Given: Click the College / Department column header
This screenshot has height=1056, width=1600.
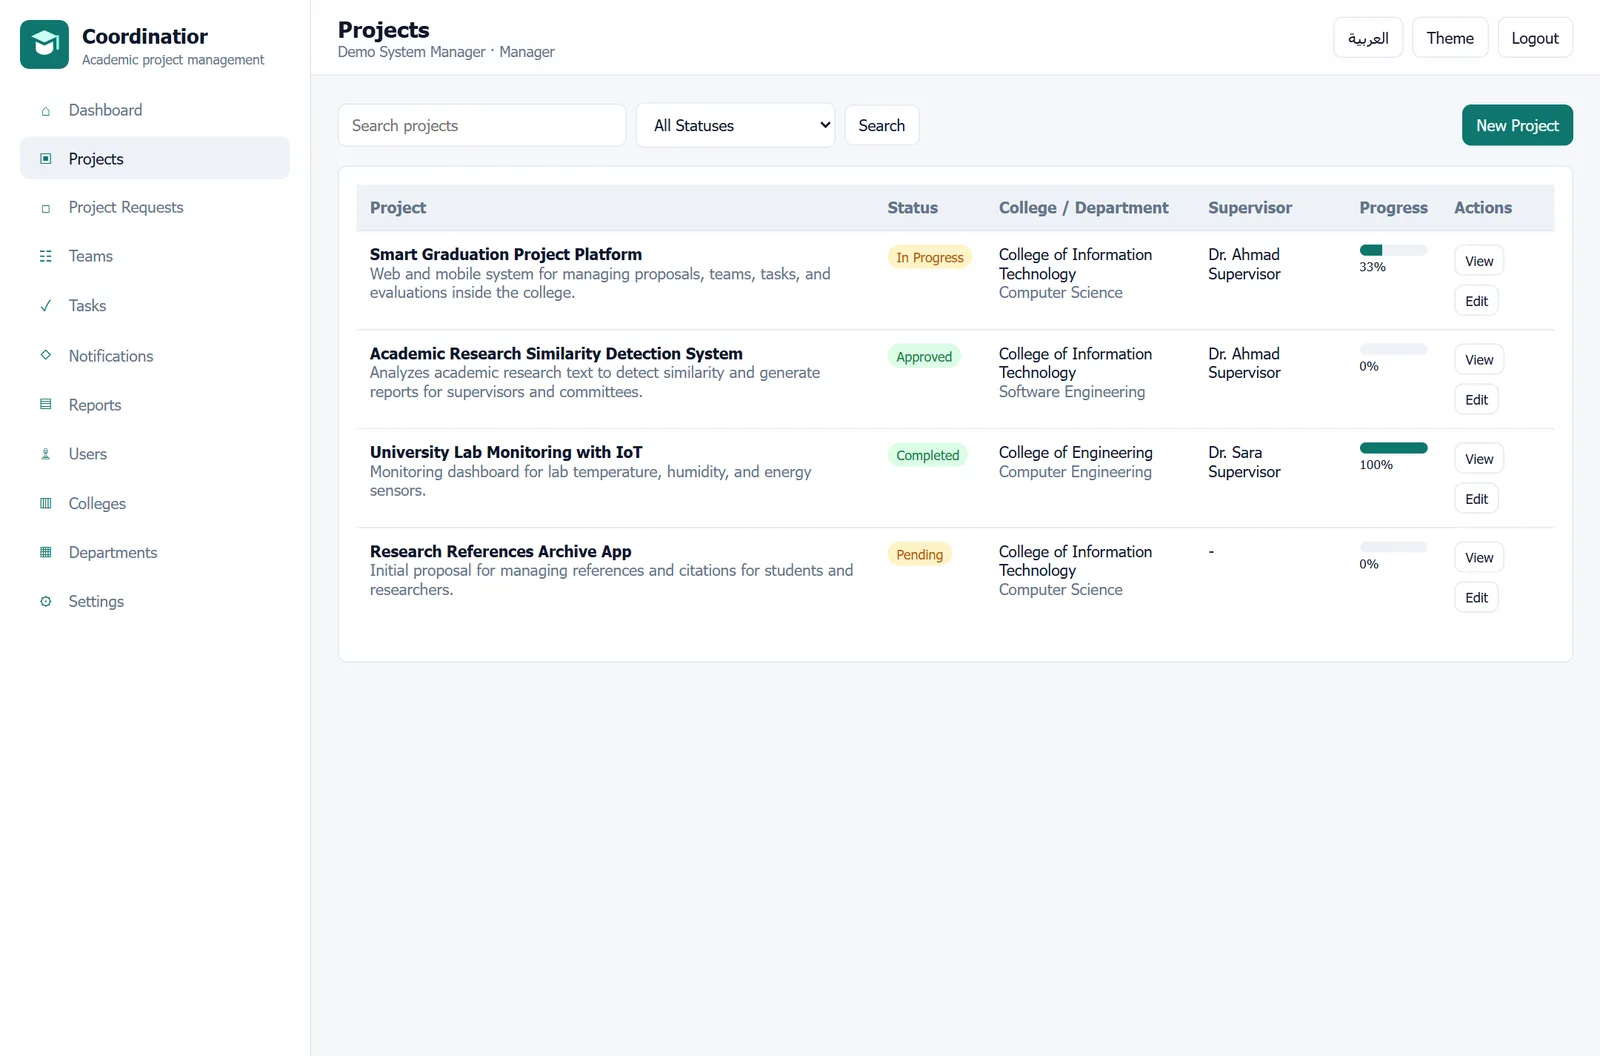Looking at the screenshot, I should tap(1083, 208).
